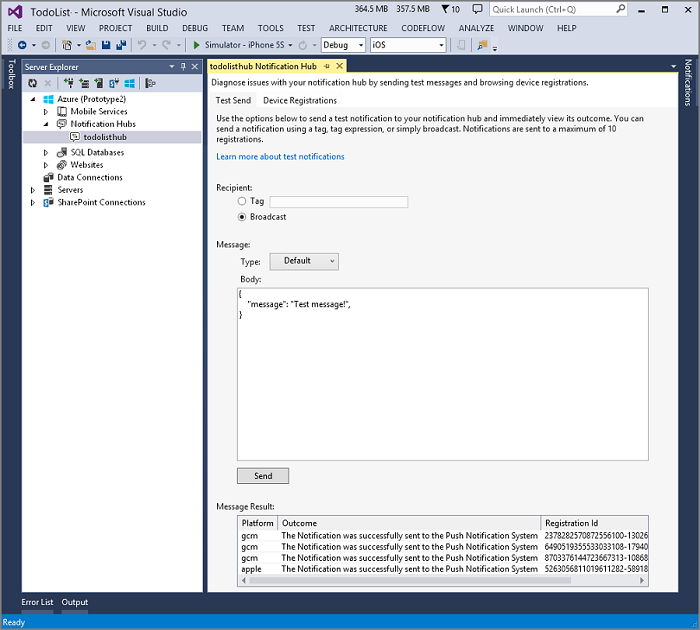Open the notifications flag showing 10

451,9
